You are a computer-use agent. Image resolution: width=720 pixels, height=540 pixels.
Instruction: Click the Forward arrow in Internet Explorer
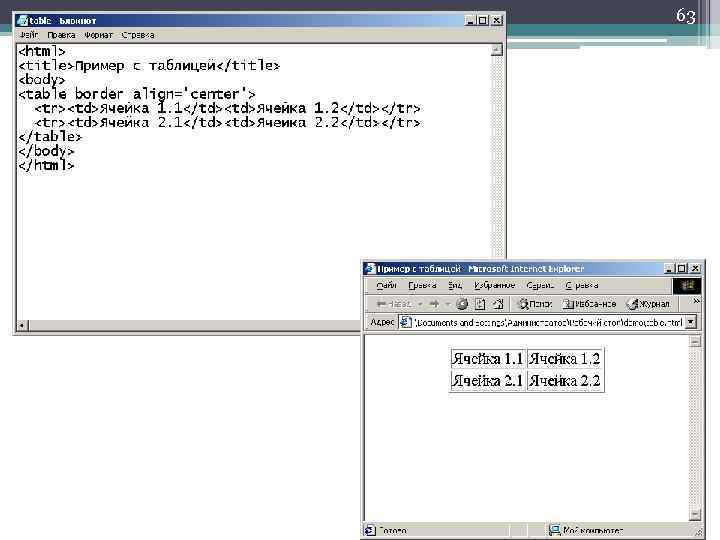click(433, 304)
